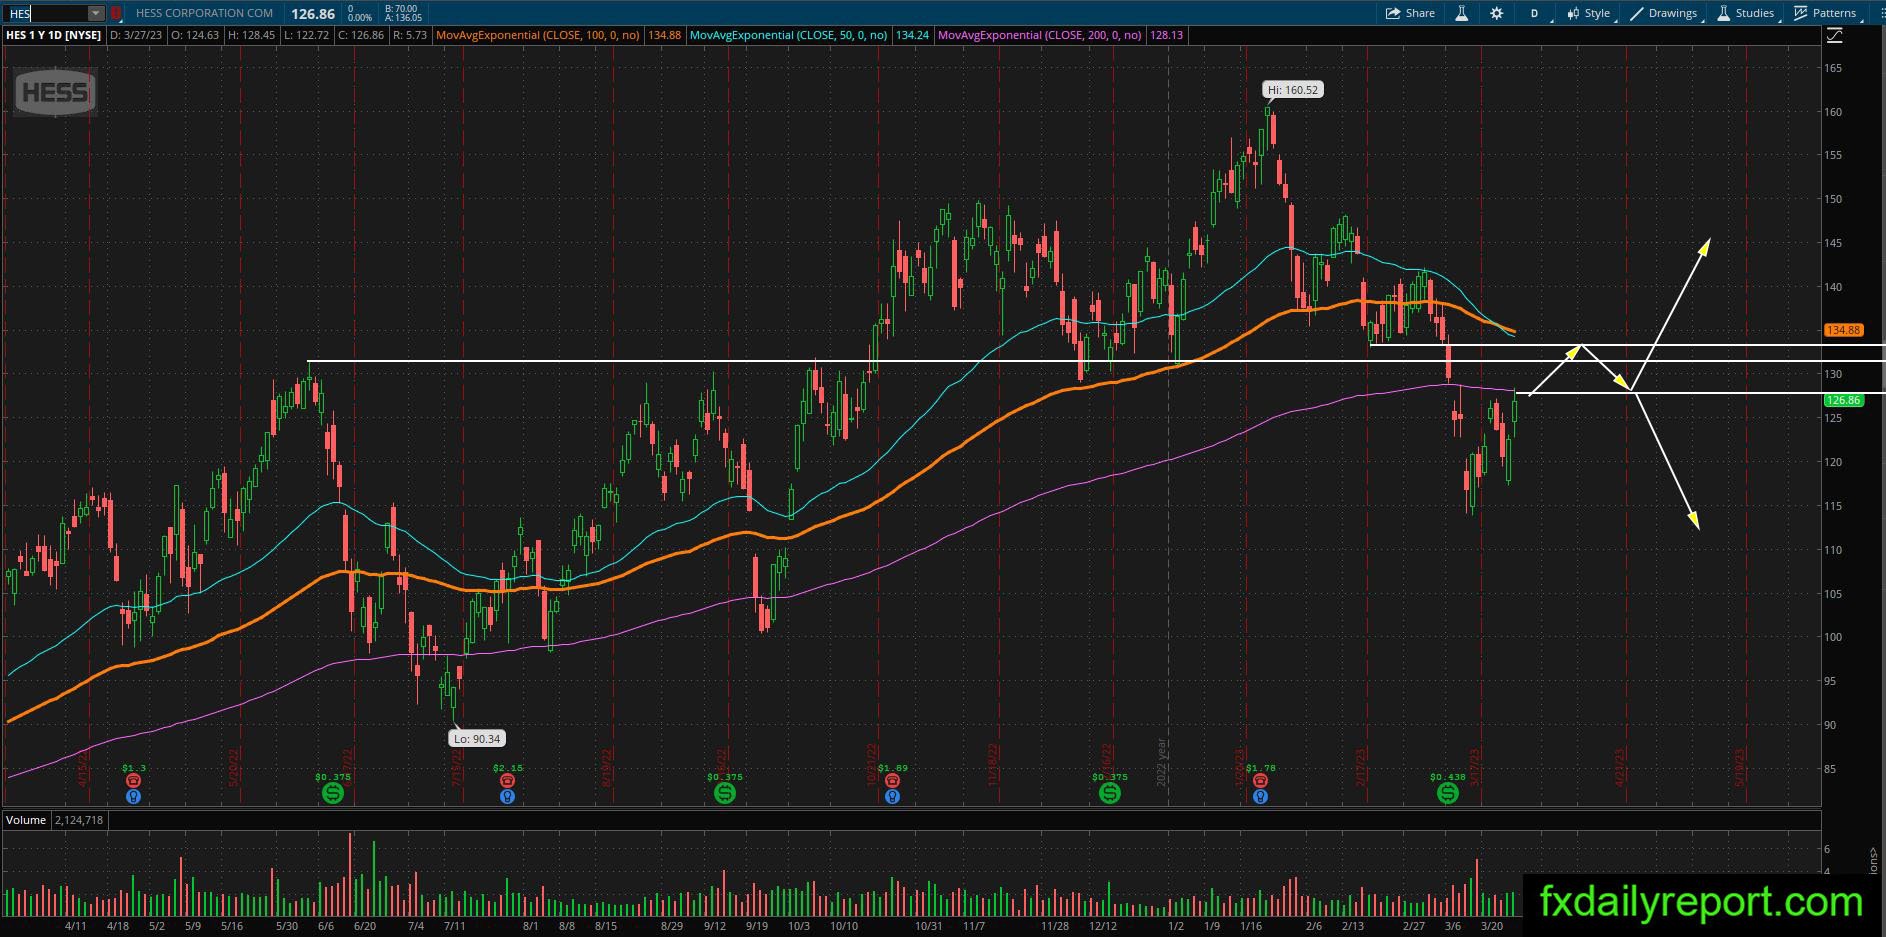The image size is (1886, 937).
Task: Click the HES symbol input field
Action: pyautogui.click(x=47, y=13)
